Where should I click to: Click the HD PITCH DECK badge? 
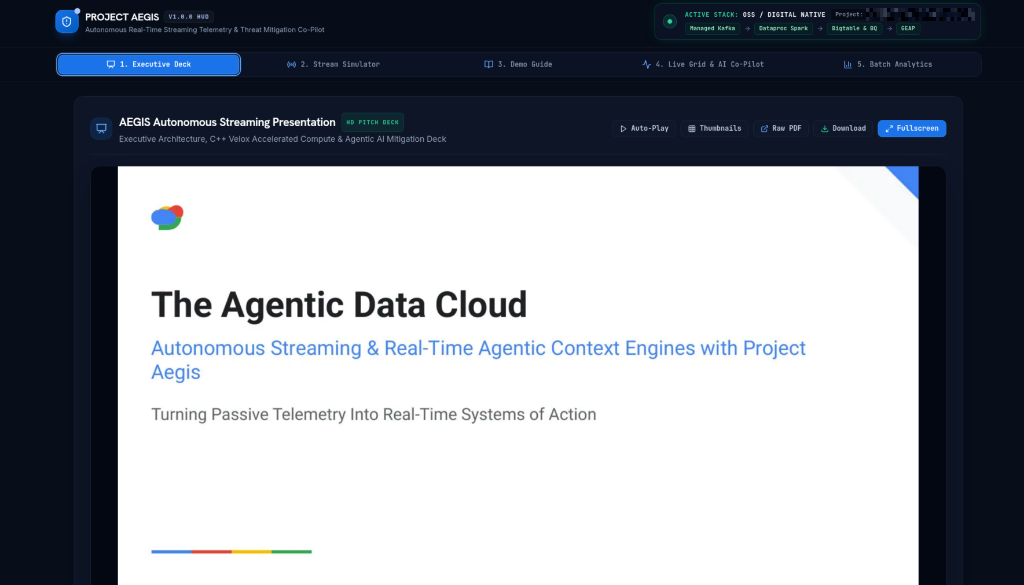click(x=372, y=122)
